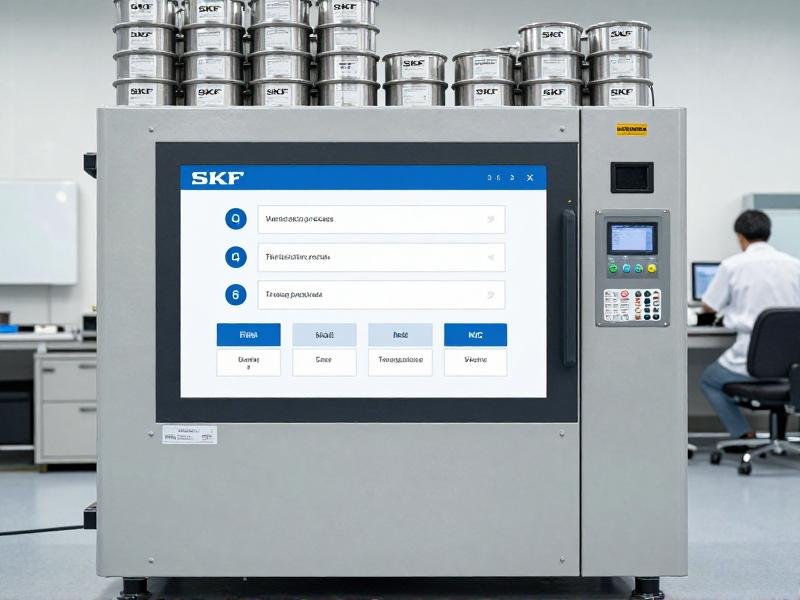Screen dimensions: 800x600
Task: Close the SKF window with the X
Action: [x=530, y=178]
